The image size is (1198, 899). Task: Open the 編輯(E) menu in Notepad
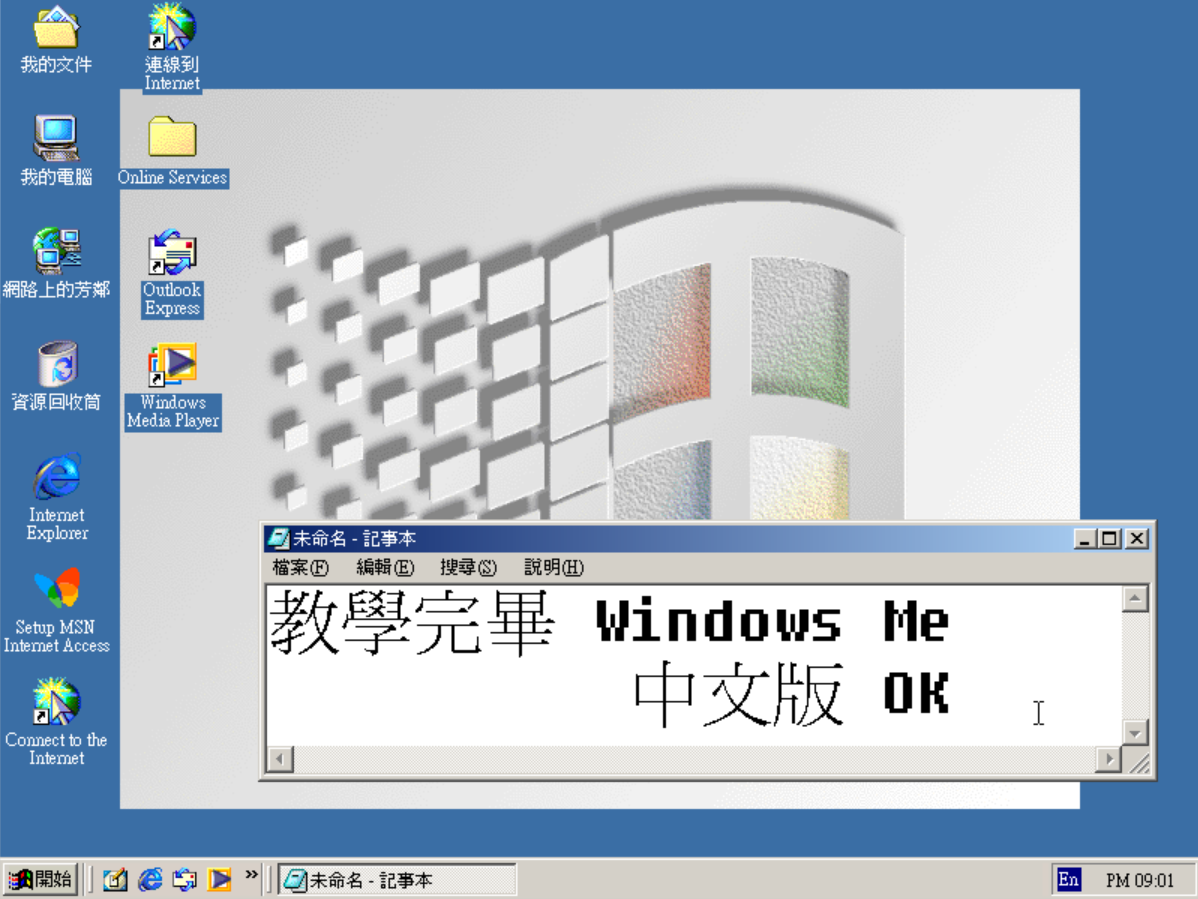[x=383, y=567]
